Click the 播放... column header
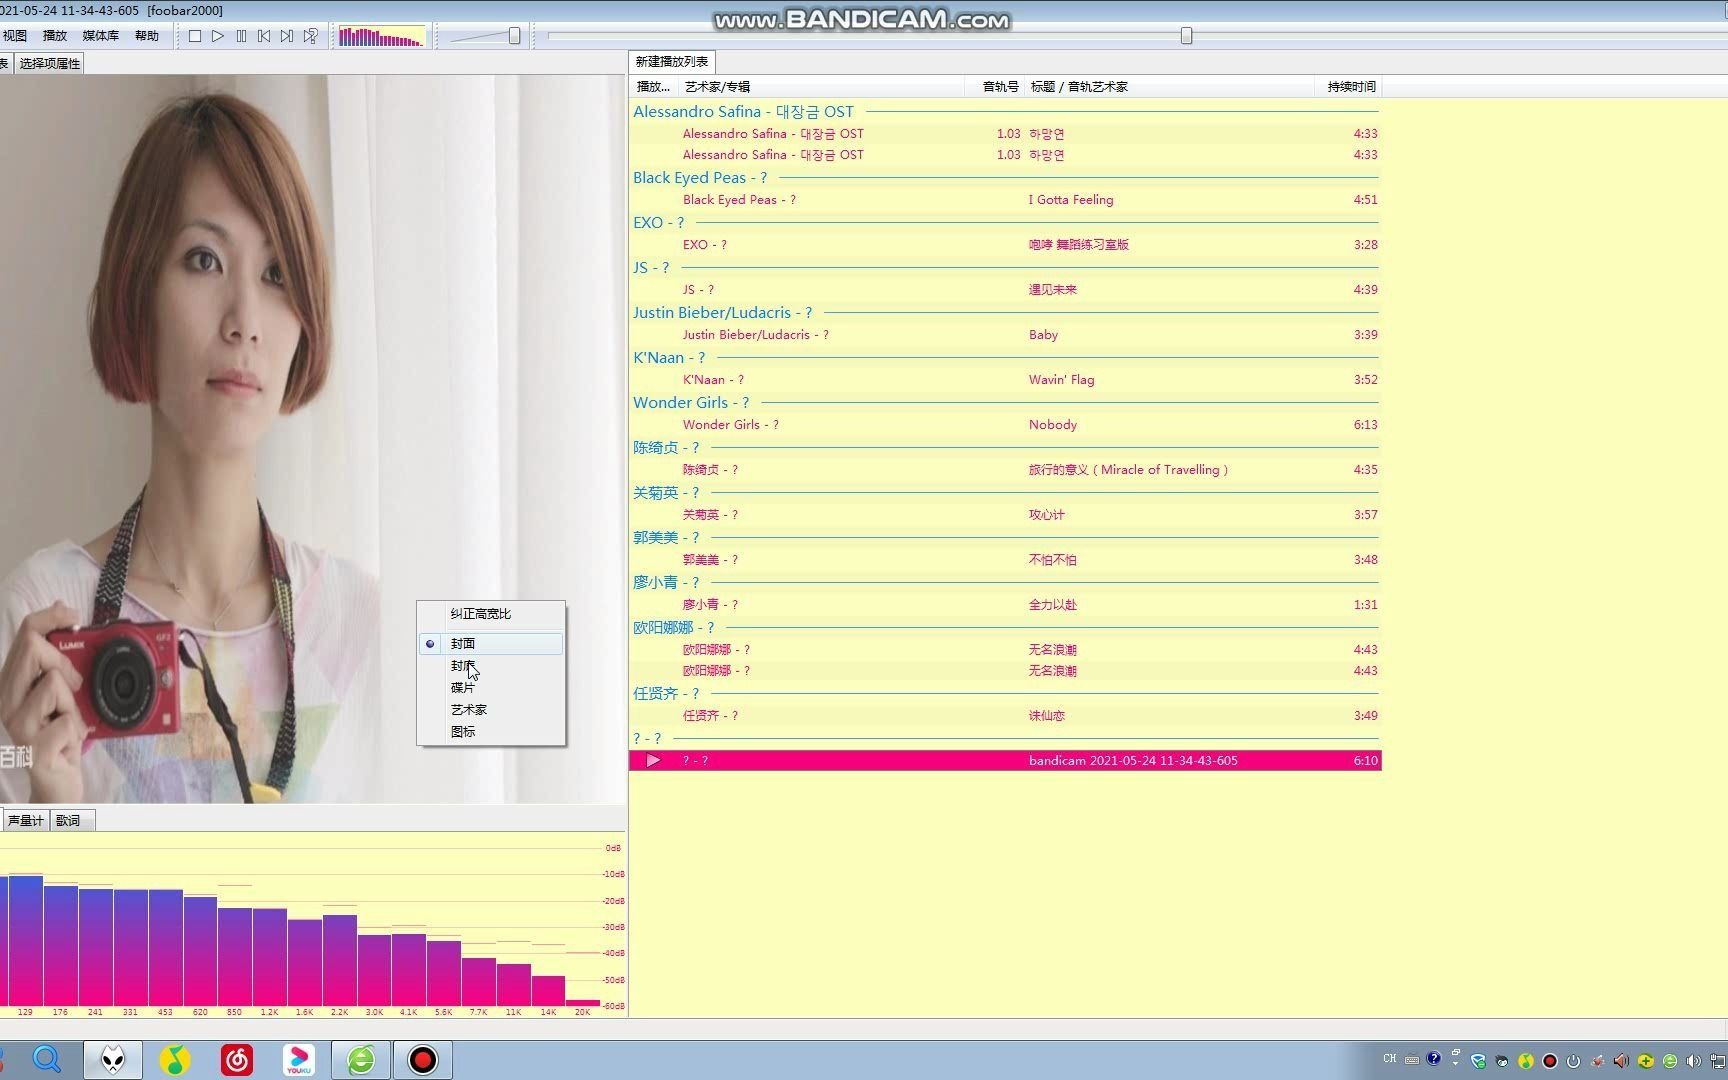This screenshot has height=1080, width=1728. 654,87
